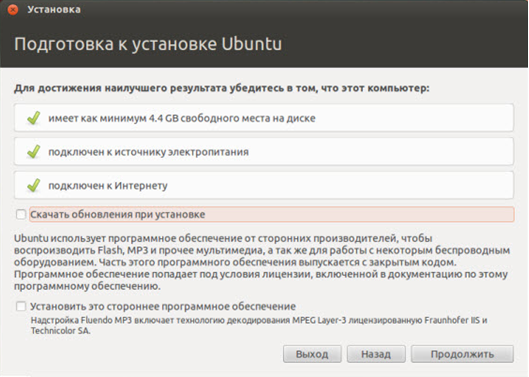Enable the 'Скачать обновления при установке' checkbox
This screenshot has height=377, width=529.
click(x=21, y=214)
